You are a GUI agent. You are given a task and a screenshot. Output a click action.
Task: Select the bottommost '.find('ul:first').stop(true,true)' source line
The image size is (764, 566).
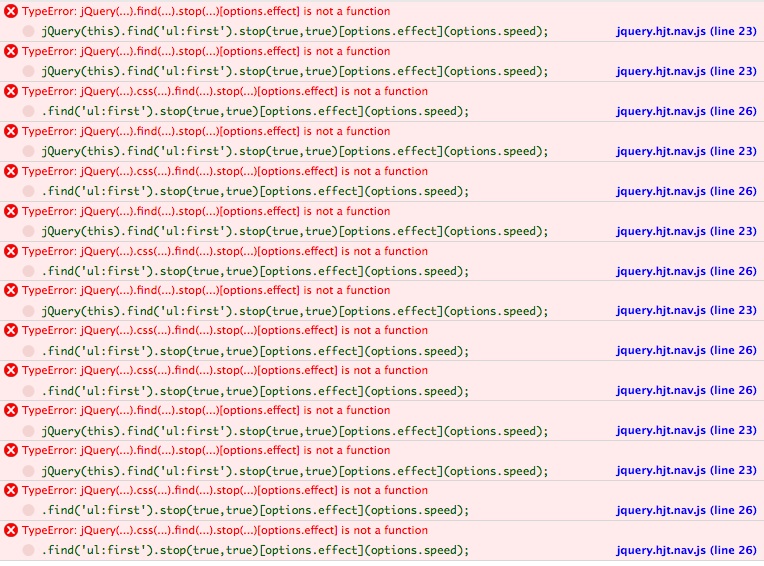255,550
